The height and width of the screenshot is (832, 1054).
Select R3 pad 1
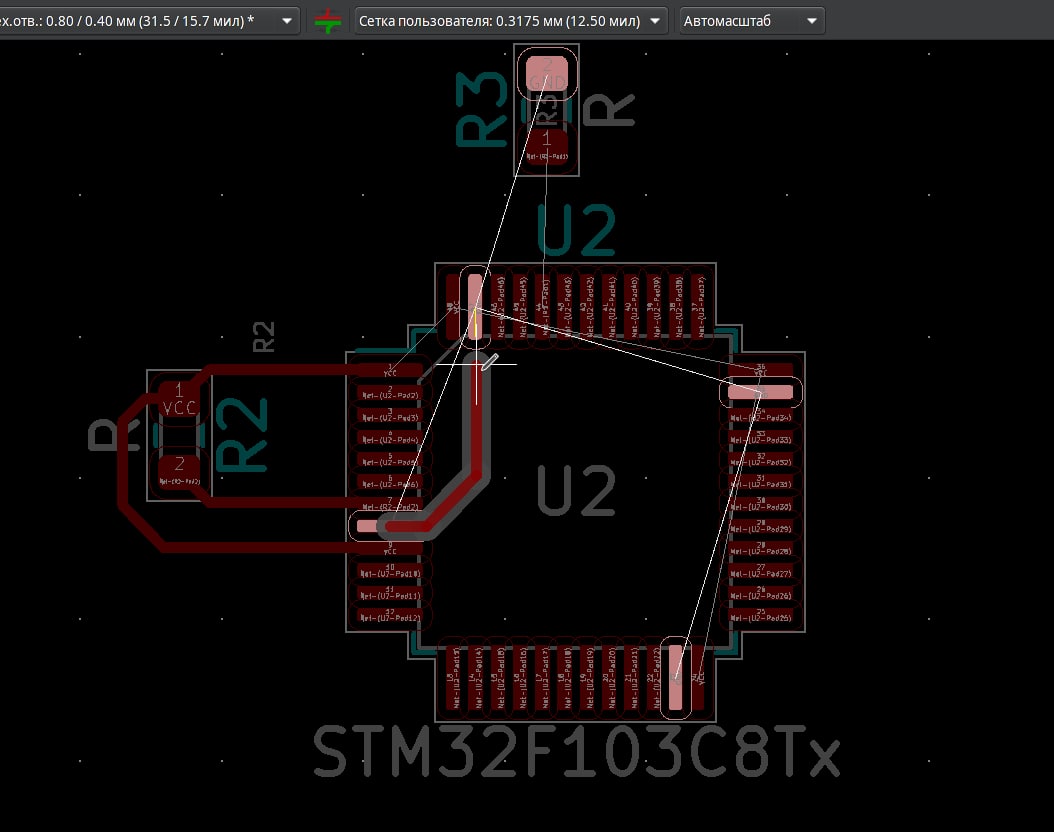coord(546,147)
